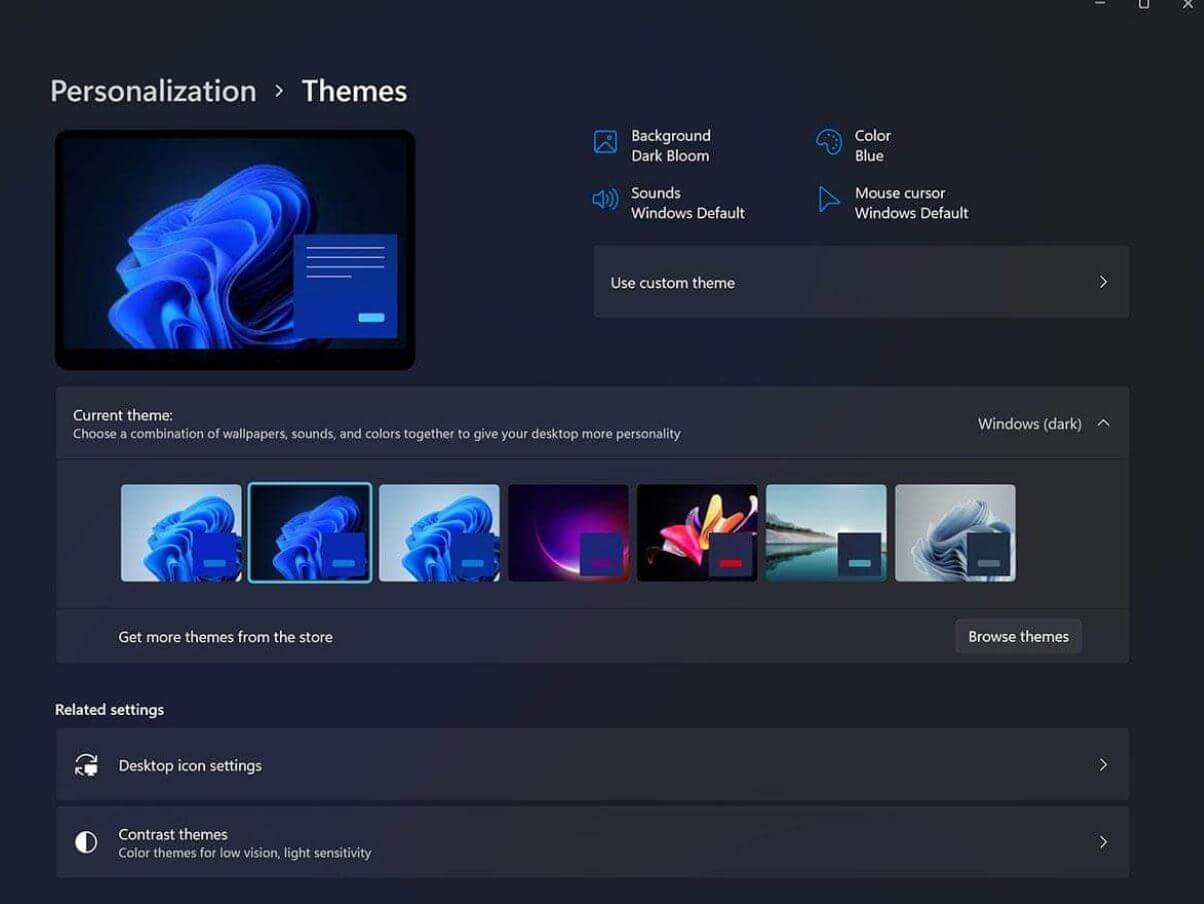Click the Desktop icon settings icon

point(86,765)
